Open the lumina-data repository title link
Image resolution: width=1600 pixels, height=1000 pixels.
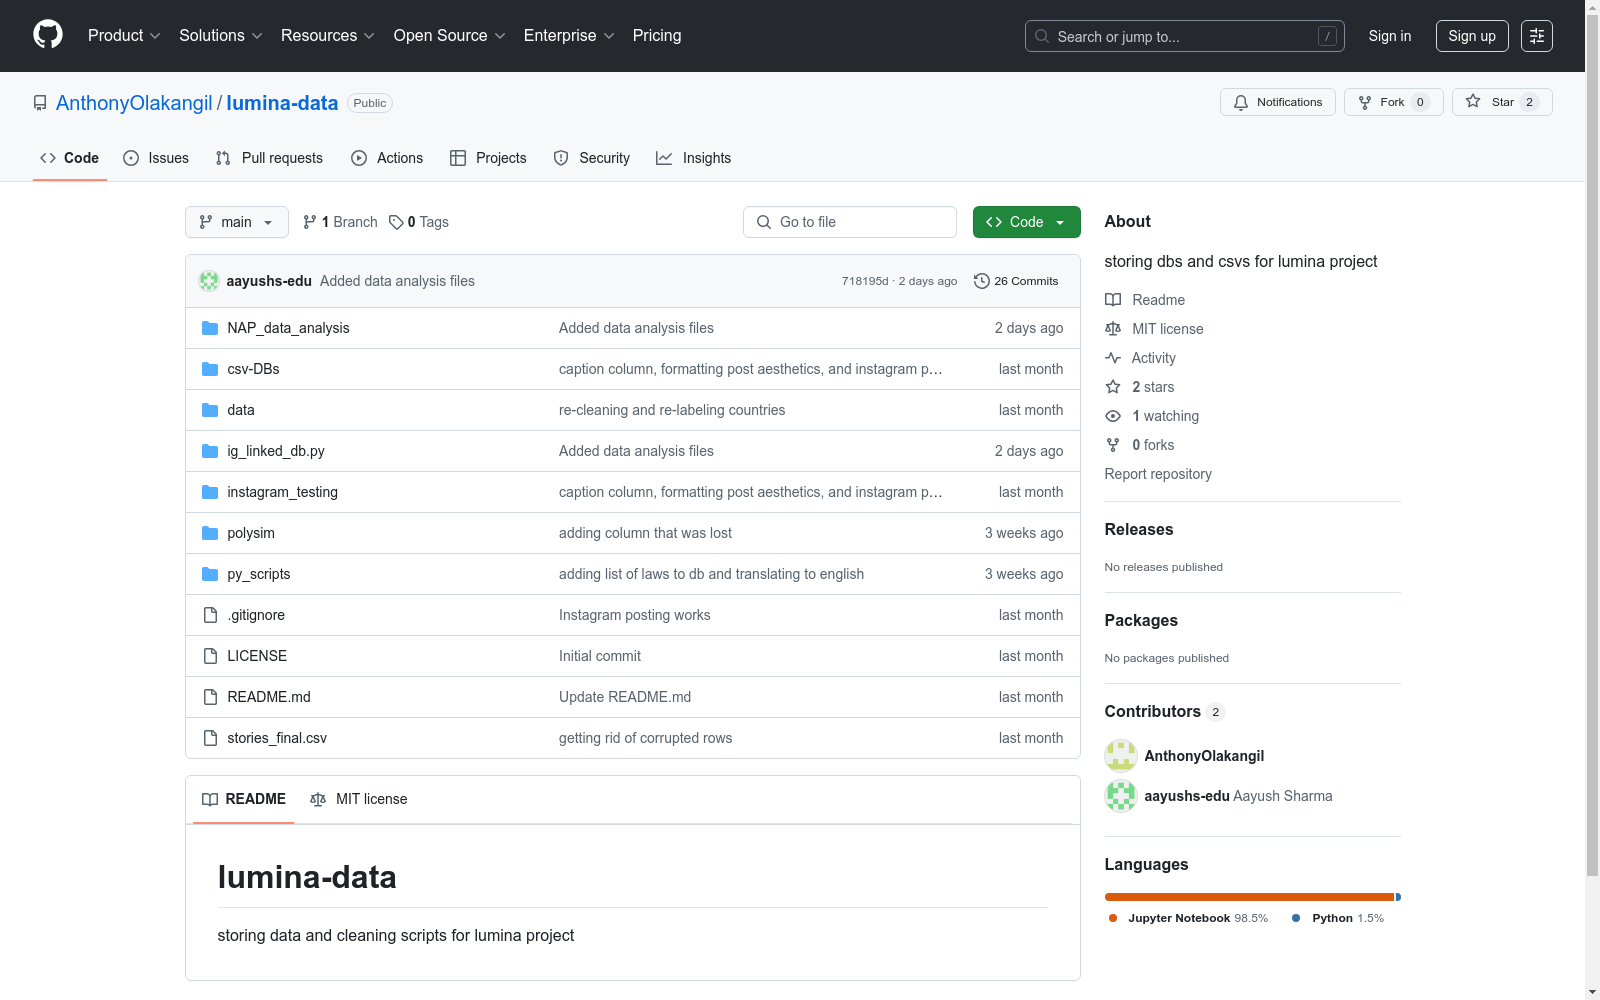tap(282, 103)
